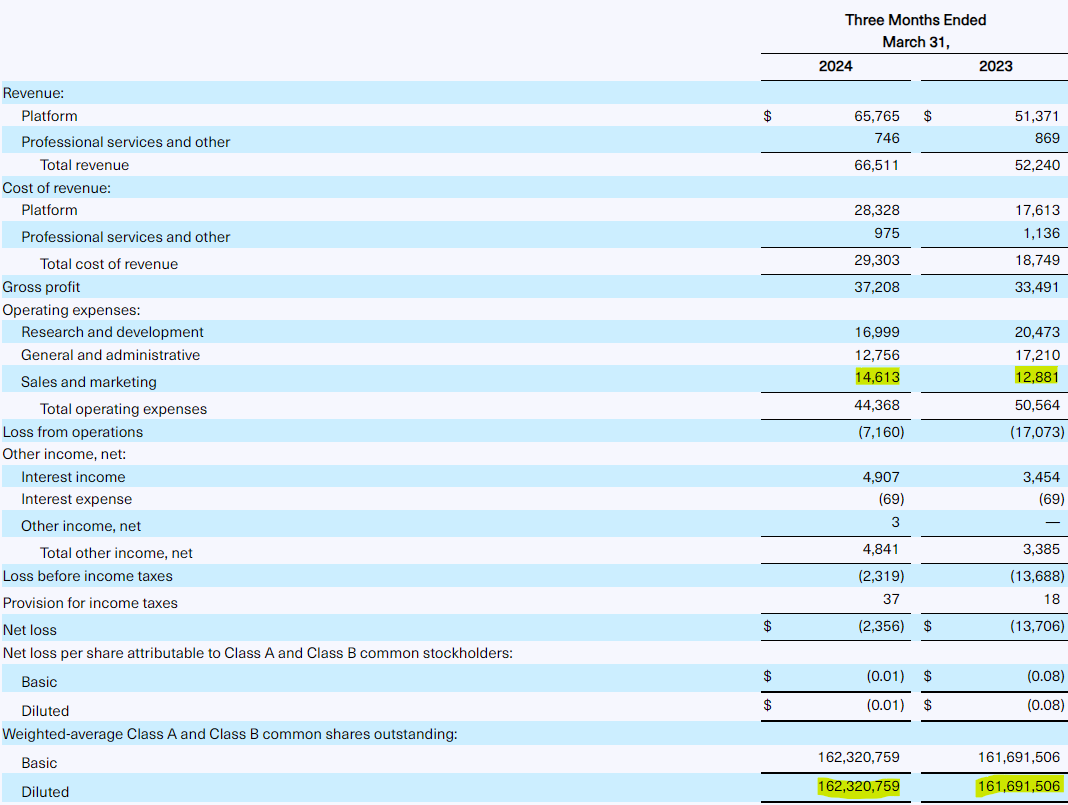The width and height of the screenshot is (1068, 805).
Task: Select 2024 G&A expense 12,756
Action: click(877, 355)
